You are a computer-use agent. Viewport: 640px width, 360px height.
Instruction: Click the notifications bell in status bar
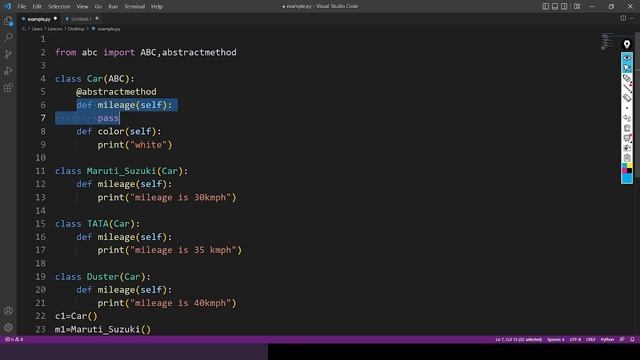pos(632,340)
